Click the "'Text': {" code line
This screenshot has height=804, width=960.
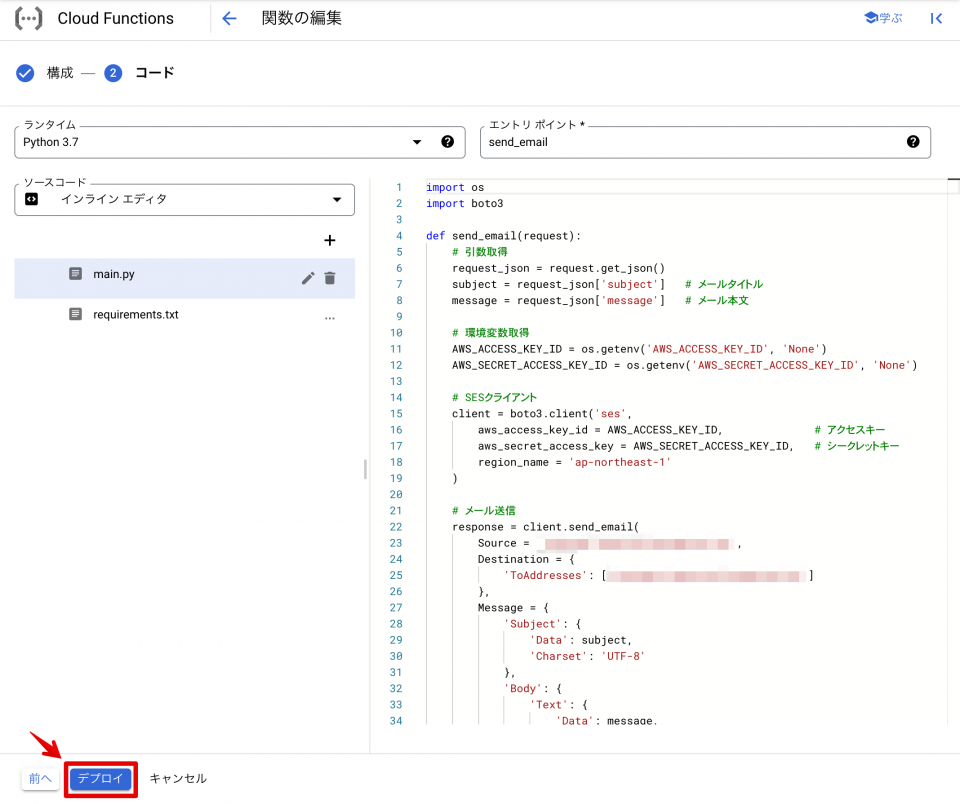[x=558, y=705]
